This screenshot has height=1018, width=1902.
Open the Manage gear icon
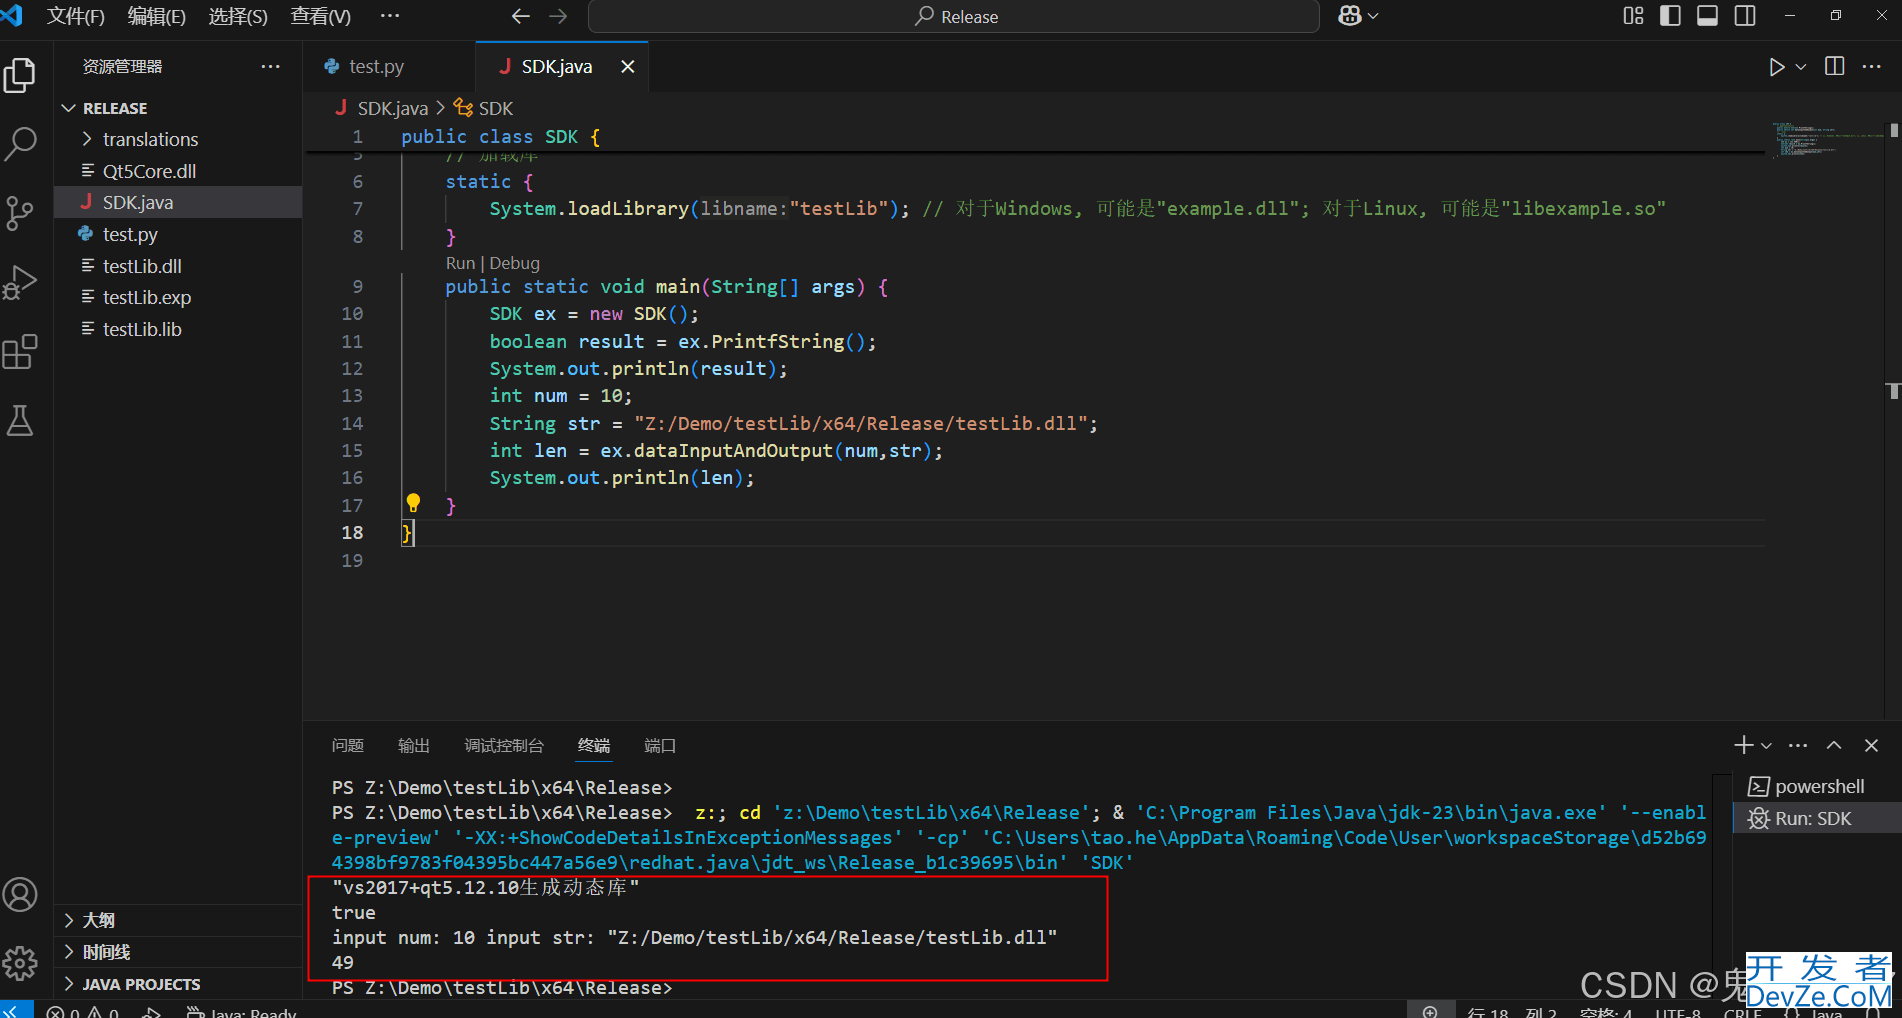20,964
